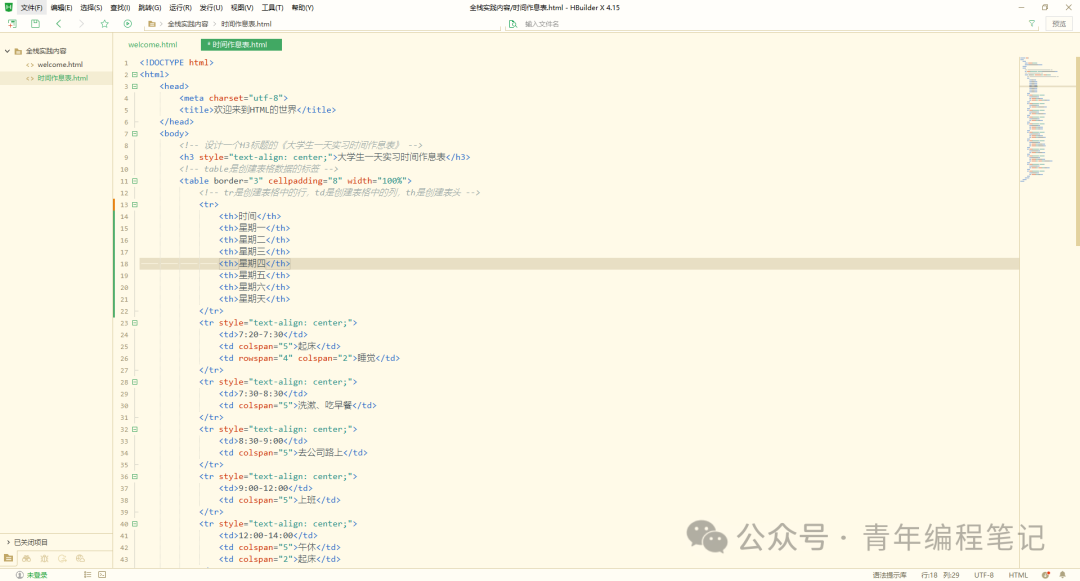Save the file with the floppy icon

35,23
